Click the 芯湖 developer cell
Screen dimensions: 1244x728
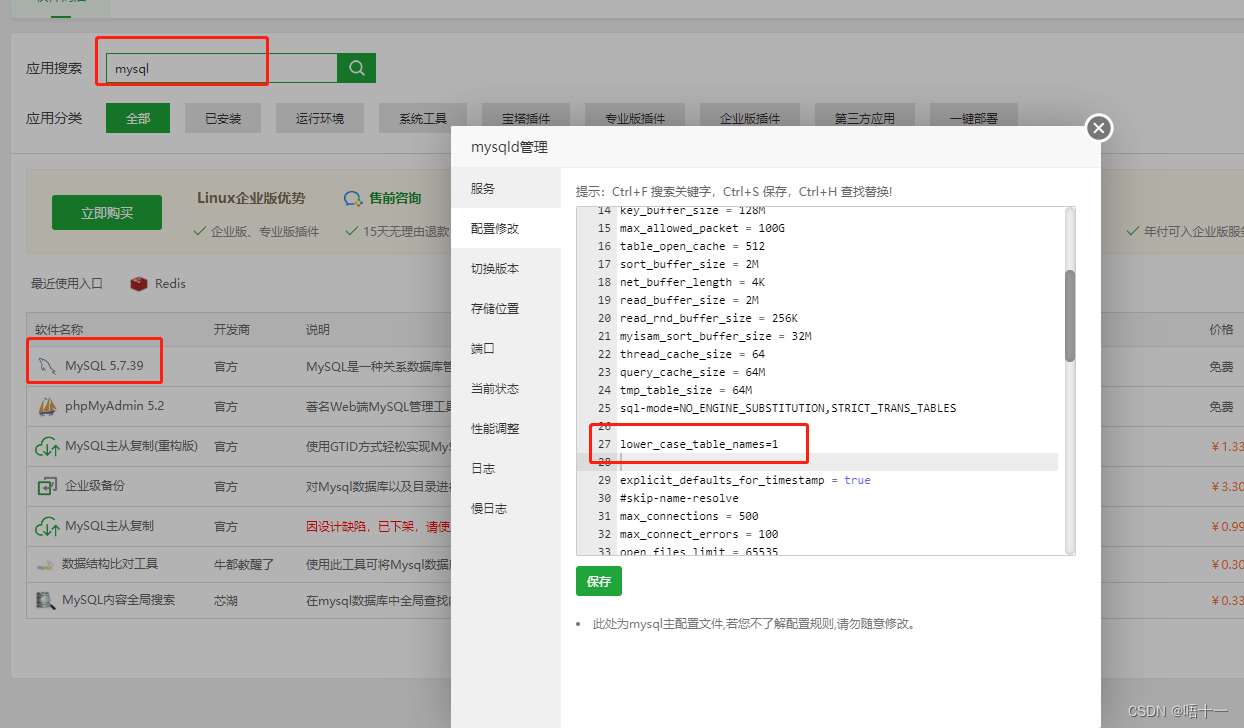(x=225, y=601)
